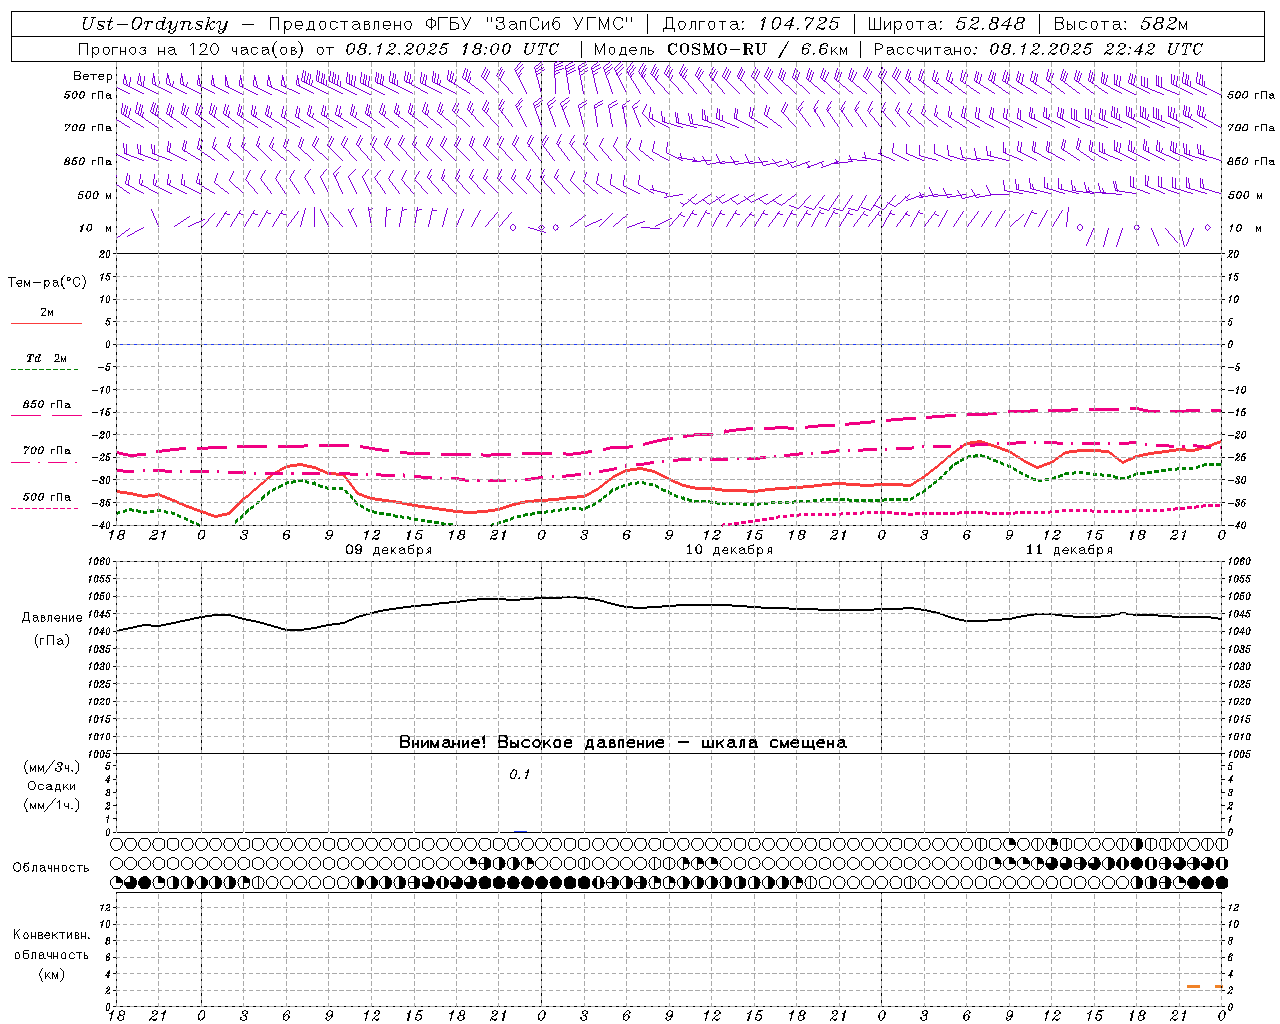The height and width of the screenshot is (1024, 1280).
Task: Click the 'Давление' pressure label
Action: point(52,618)
